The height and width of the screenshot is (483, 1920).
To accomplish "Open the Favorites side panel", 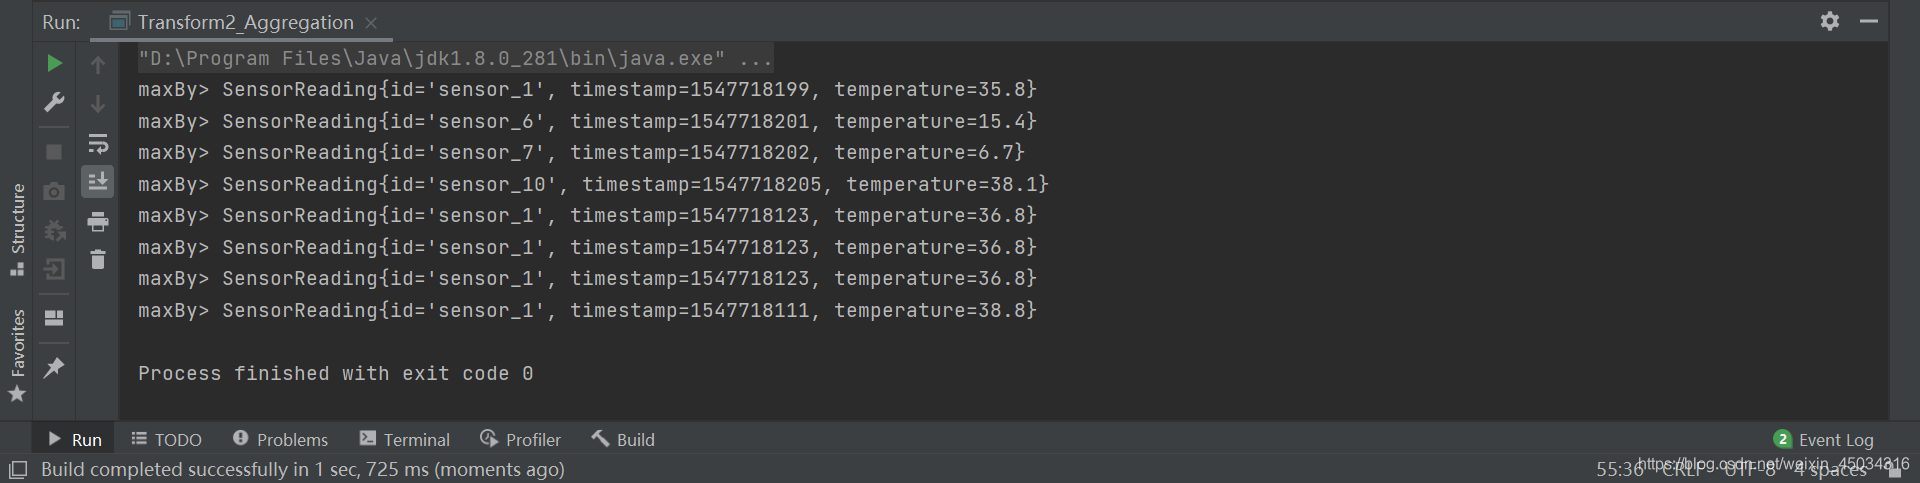I will pyautogui.click(x=17, y=355).
